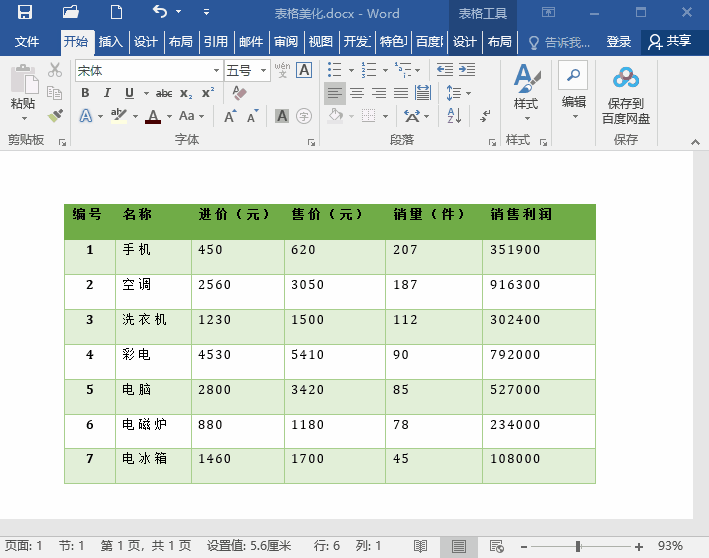
Task: Create new blank document icon
Action: coord(117,12)
